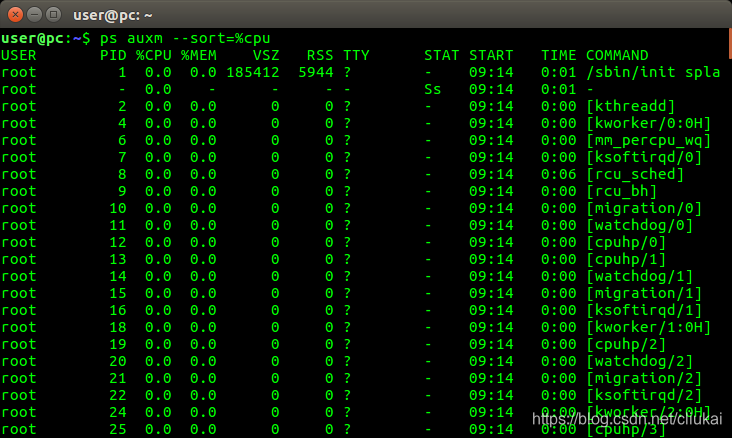Click the [watchdog/0] process name

pyautogui.click(x=640, y=226)
